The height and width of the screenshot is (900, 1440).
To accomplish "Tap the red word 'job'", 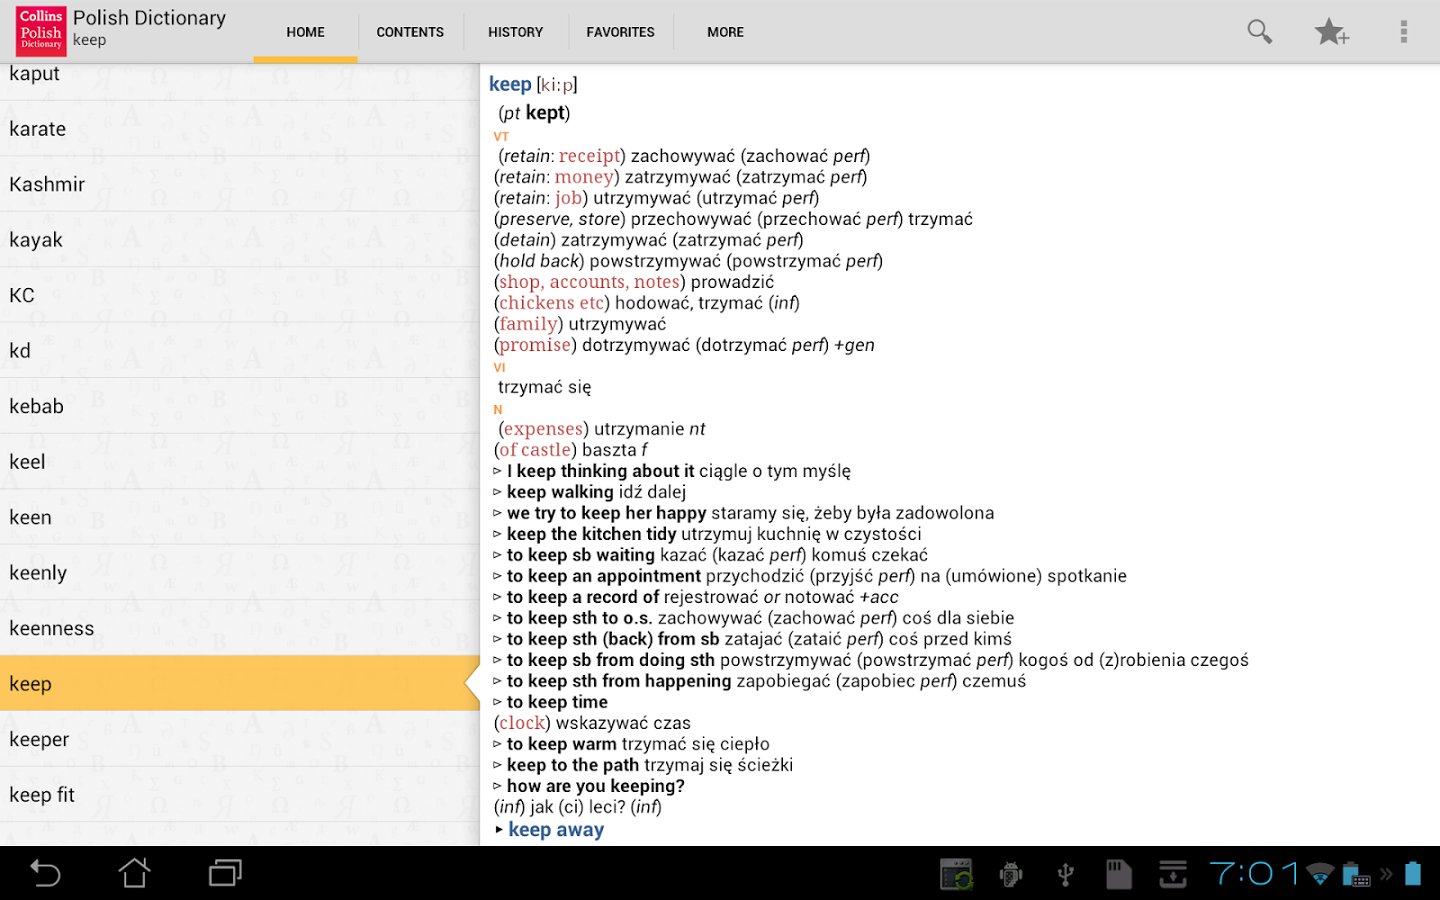I will [x=568, y=198].
